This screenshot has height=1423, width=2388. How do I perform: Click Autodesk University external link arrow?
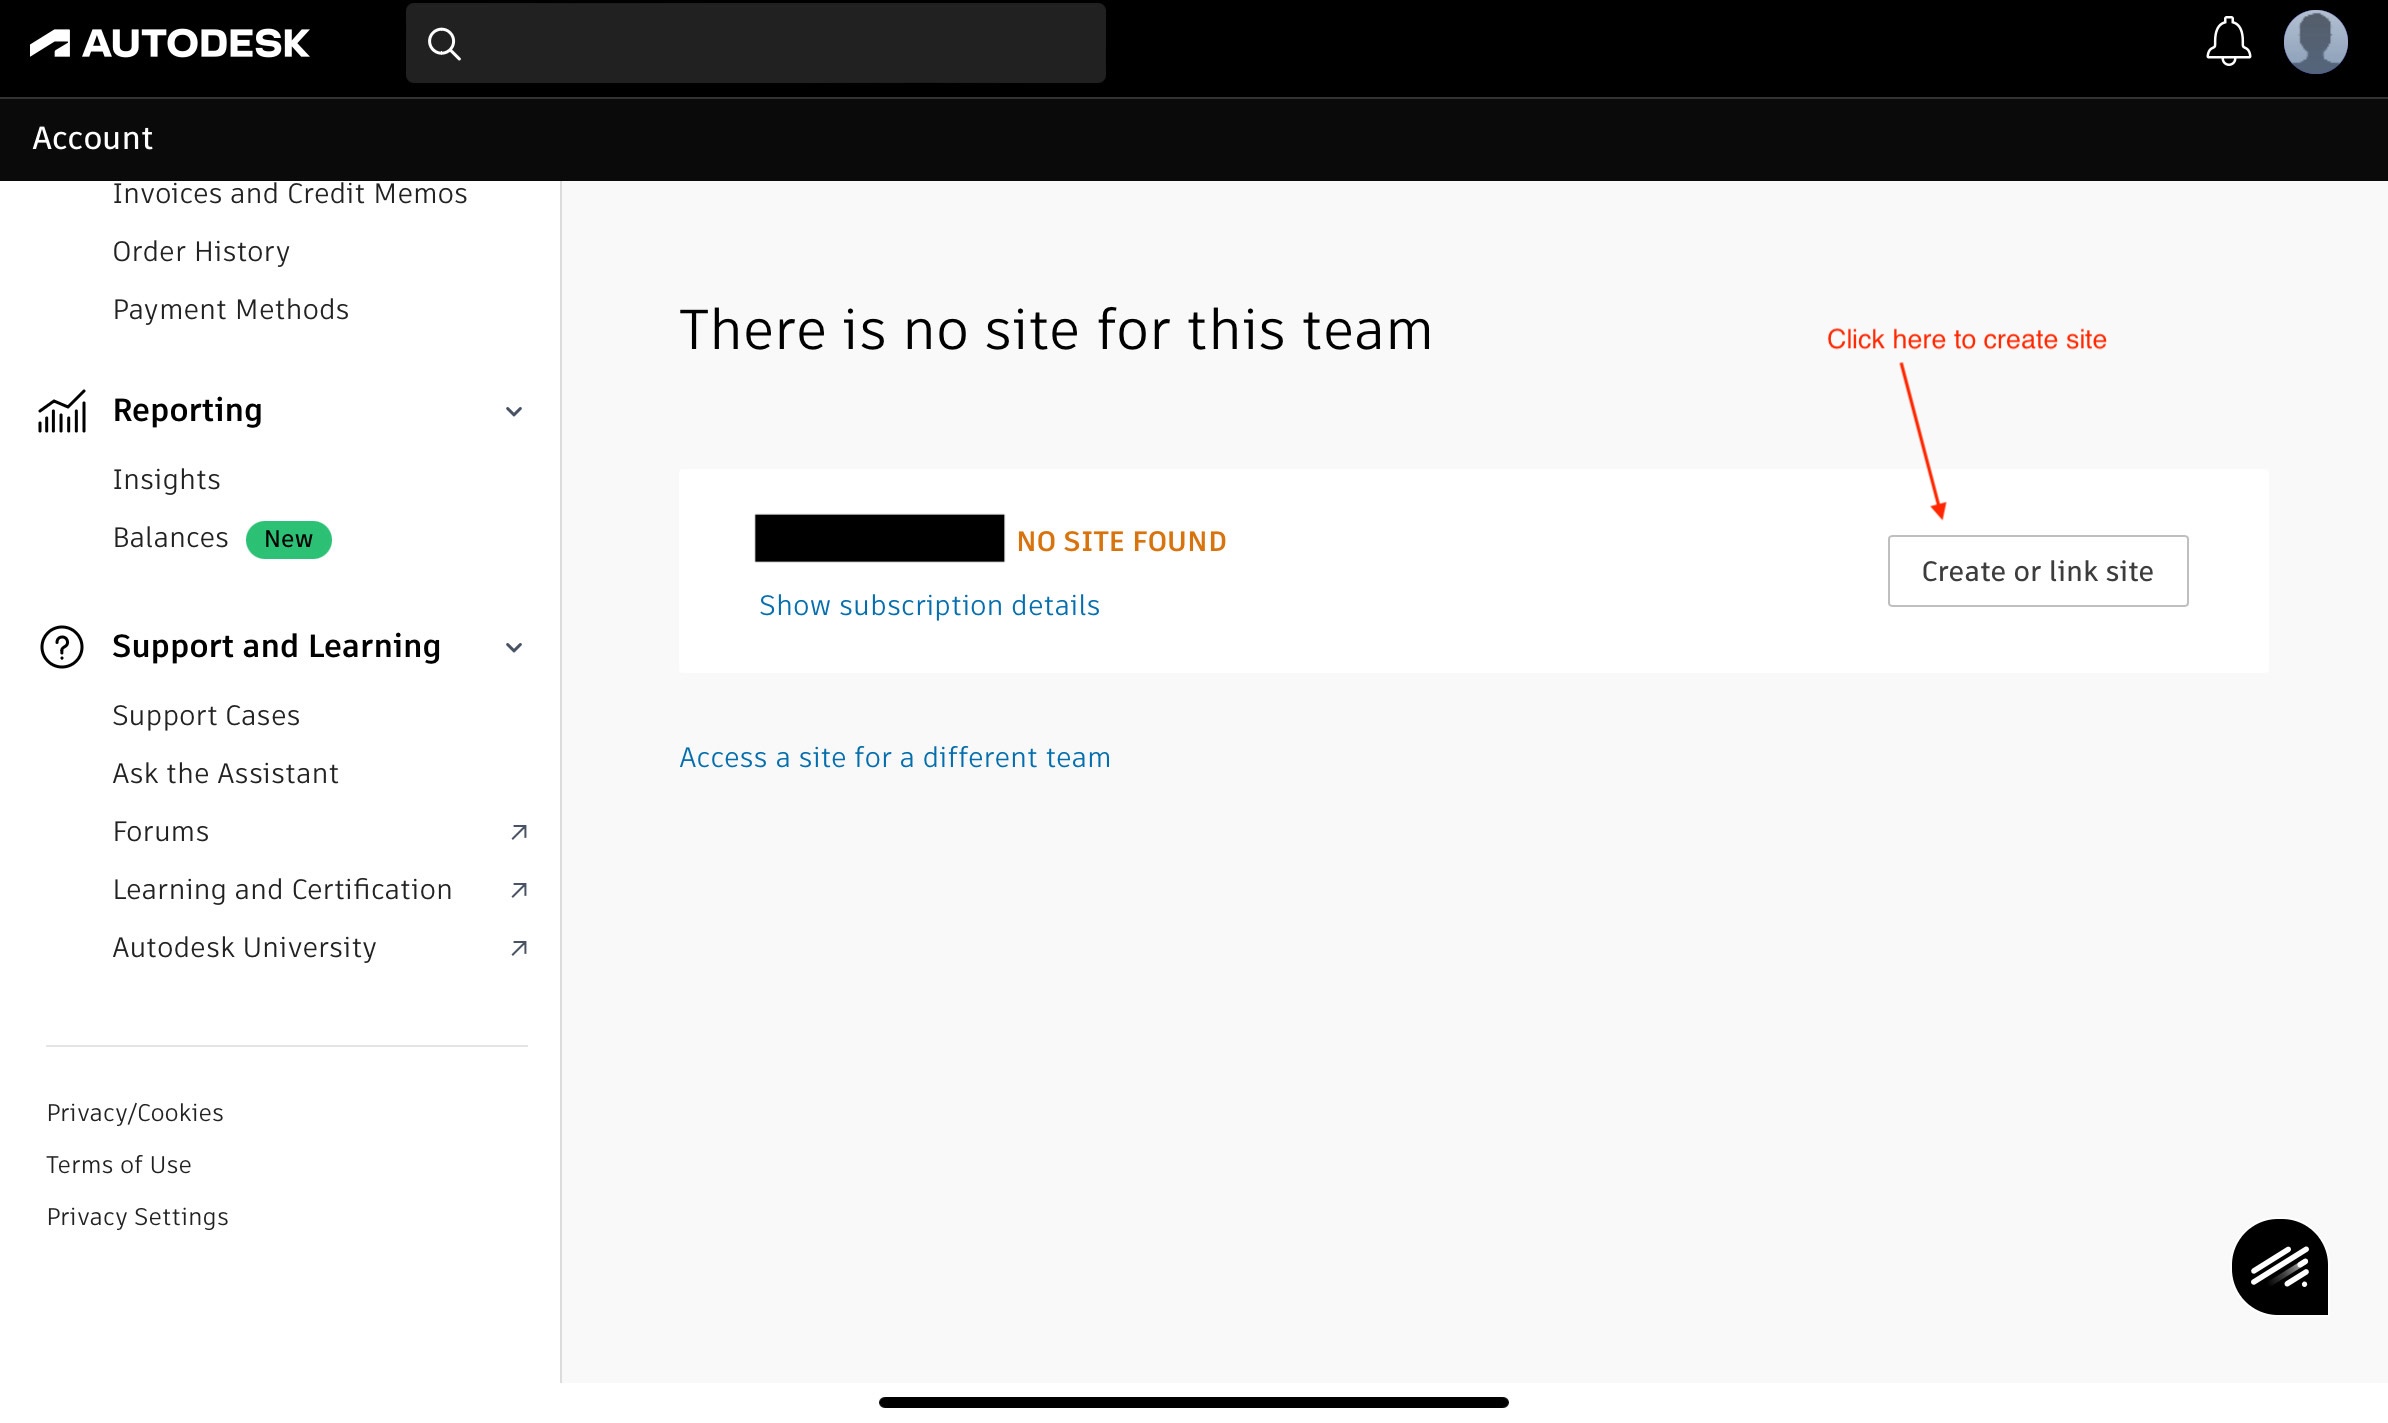coord(519,948)
